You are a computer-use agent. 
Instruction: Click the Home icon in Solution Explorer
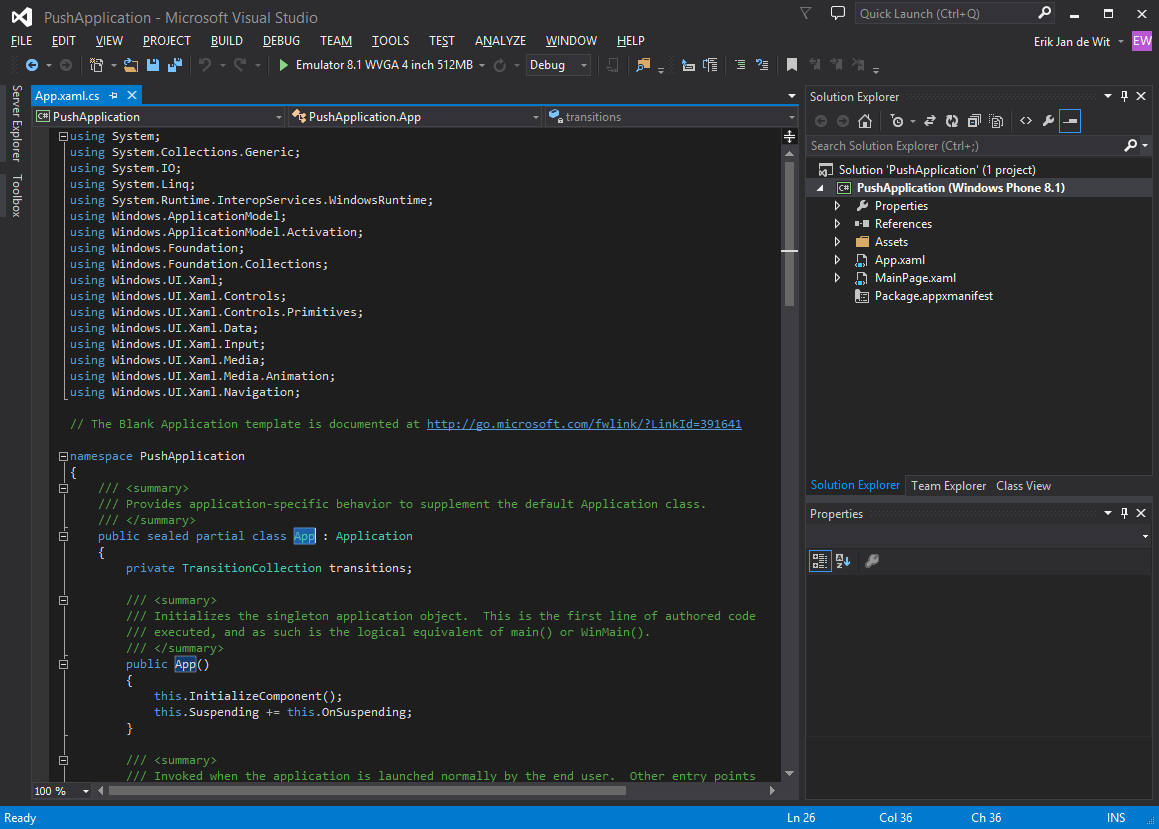point(865,120)
